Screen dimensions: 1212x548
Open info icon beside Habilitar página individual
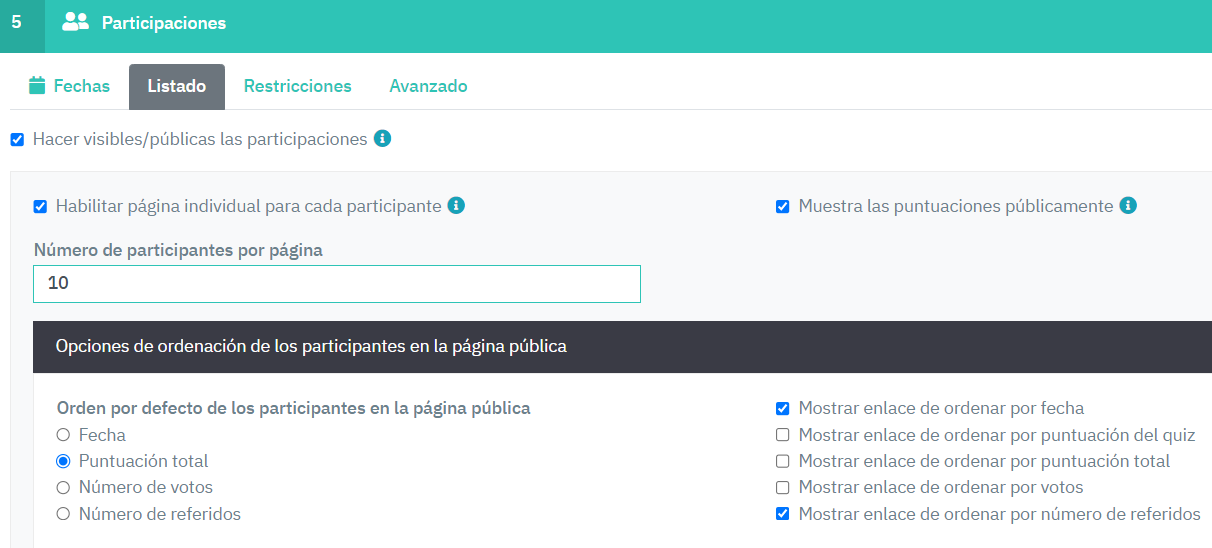(456, 206)
